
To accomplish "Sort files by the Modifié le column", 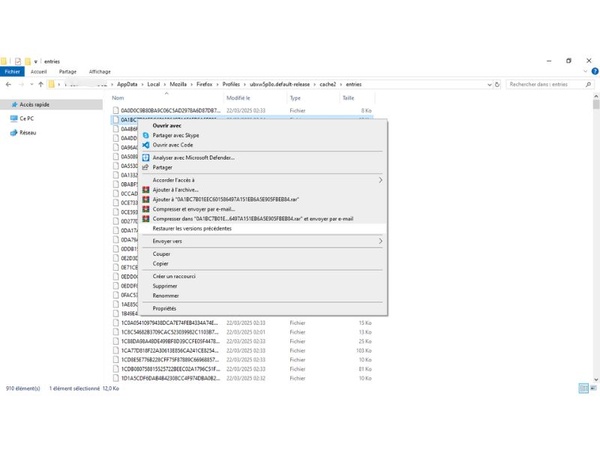I will tap(239, 99).
